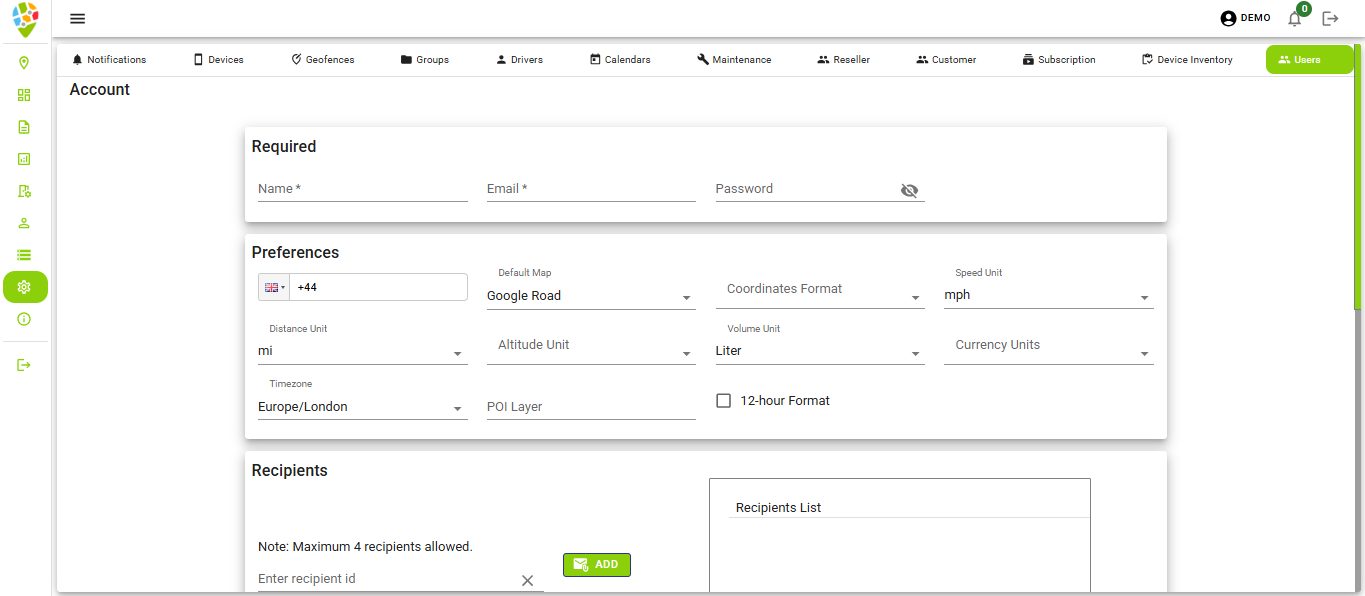This screenshot has height=596, width=1365.
Task: Click the info icon in the sidebar
Action: click(25, 319)
